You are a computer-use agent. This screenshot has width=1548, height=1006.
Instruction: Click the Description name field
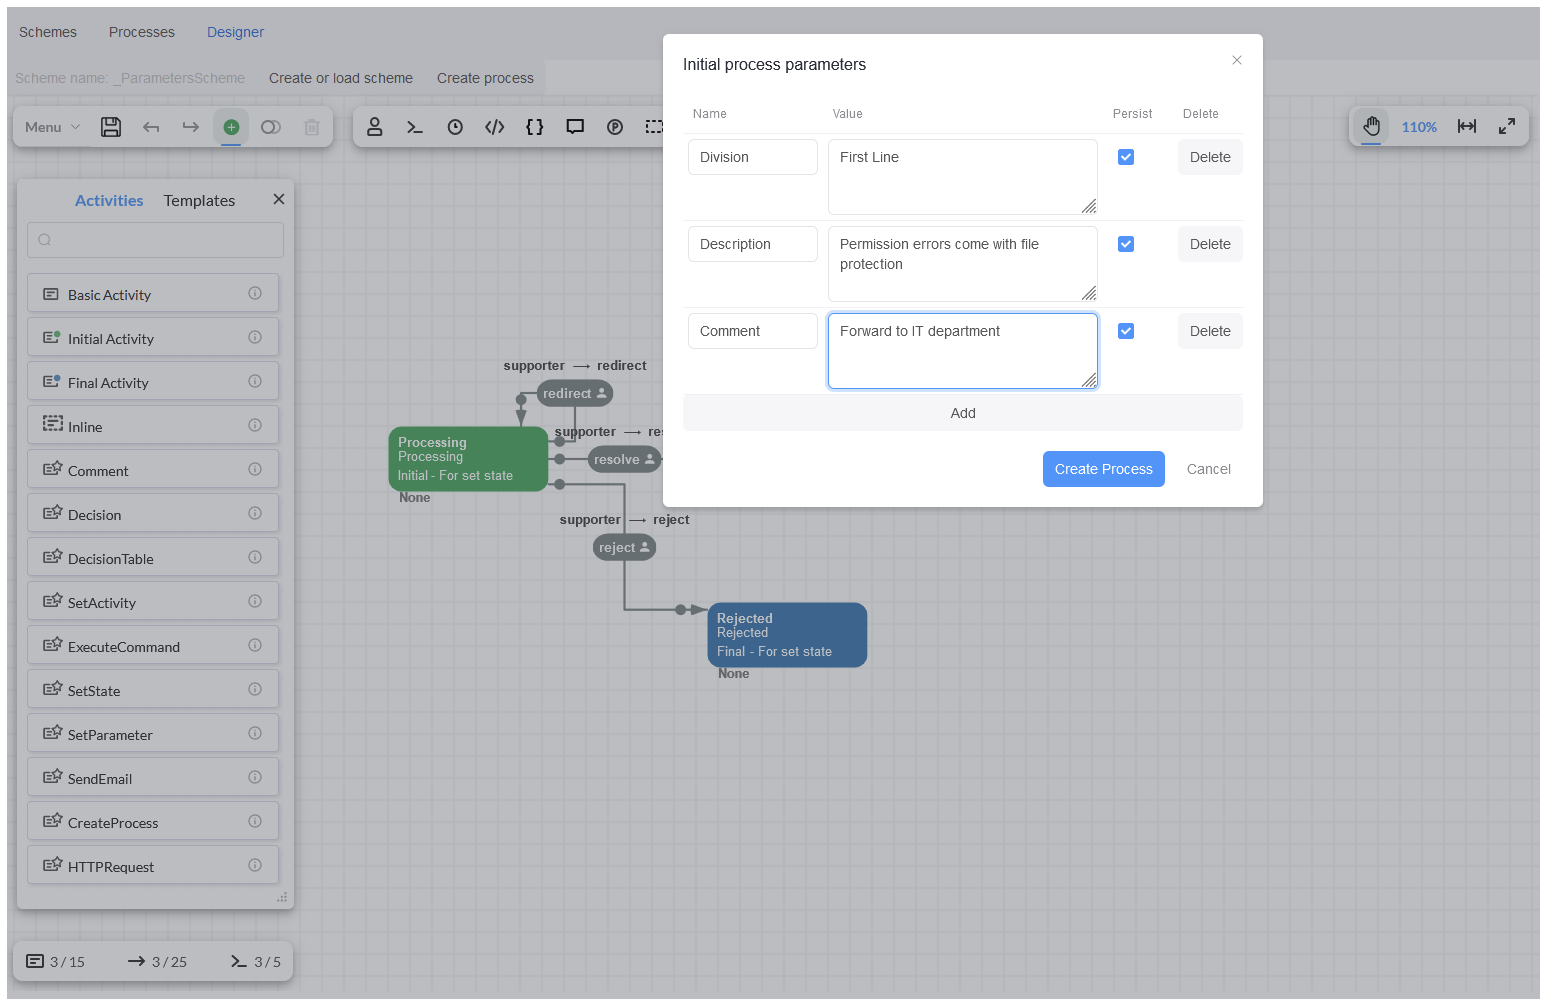[x=753, y=244]
